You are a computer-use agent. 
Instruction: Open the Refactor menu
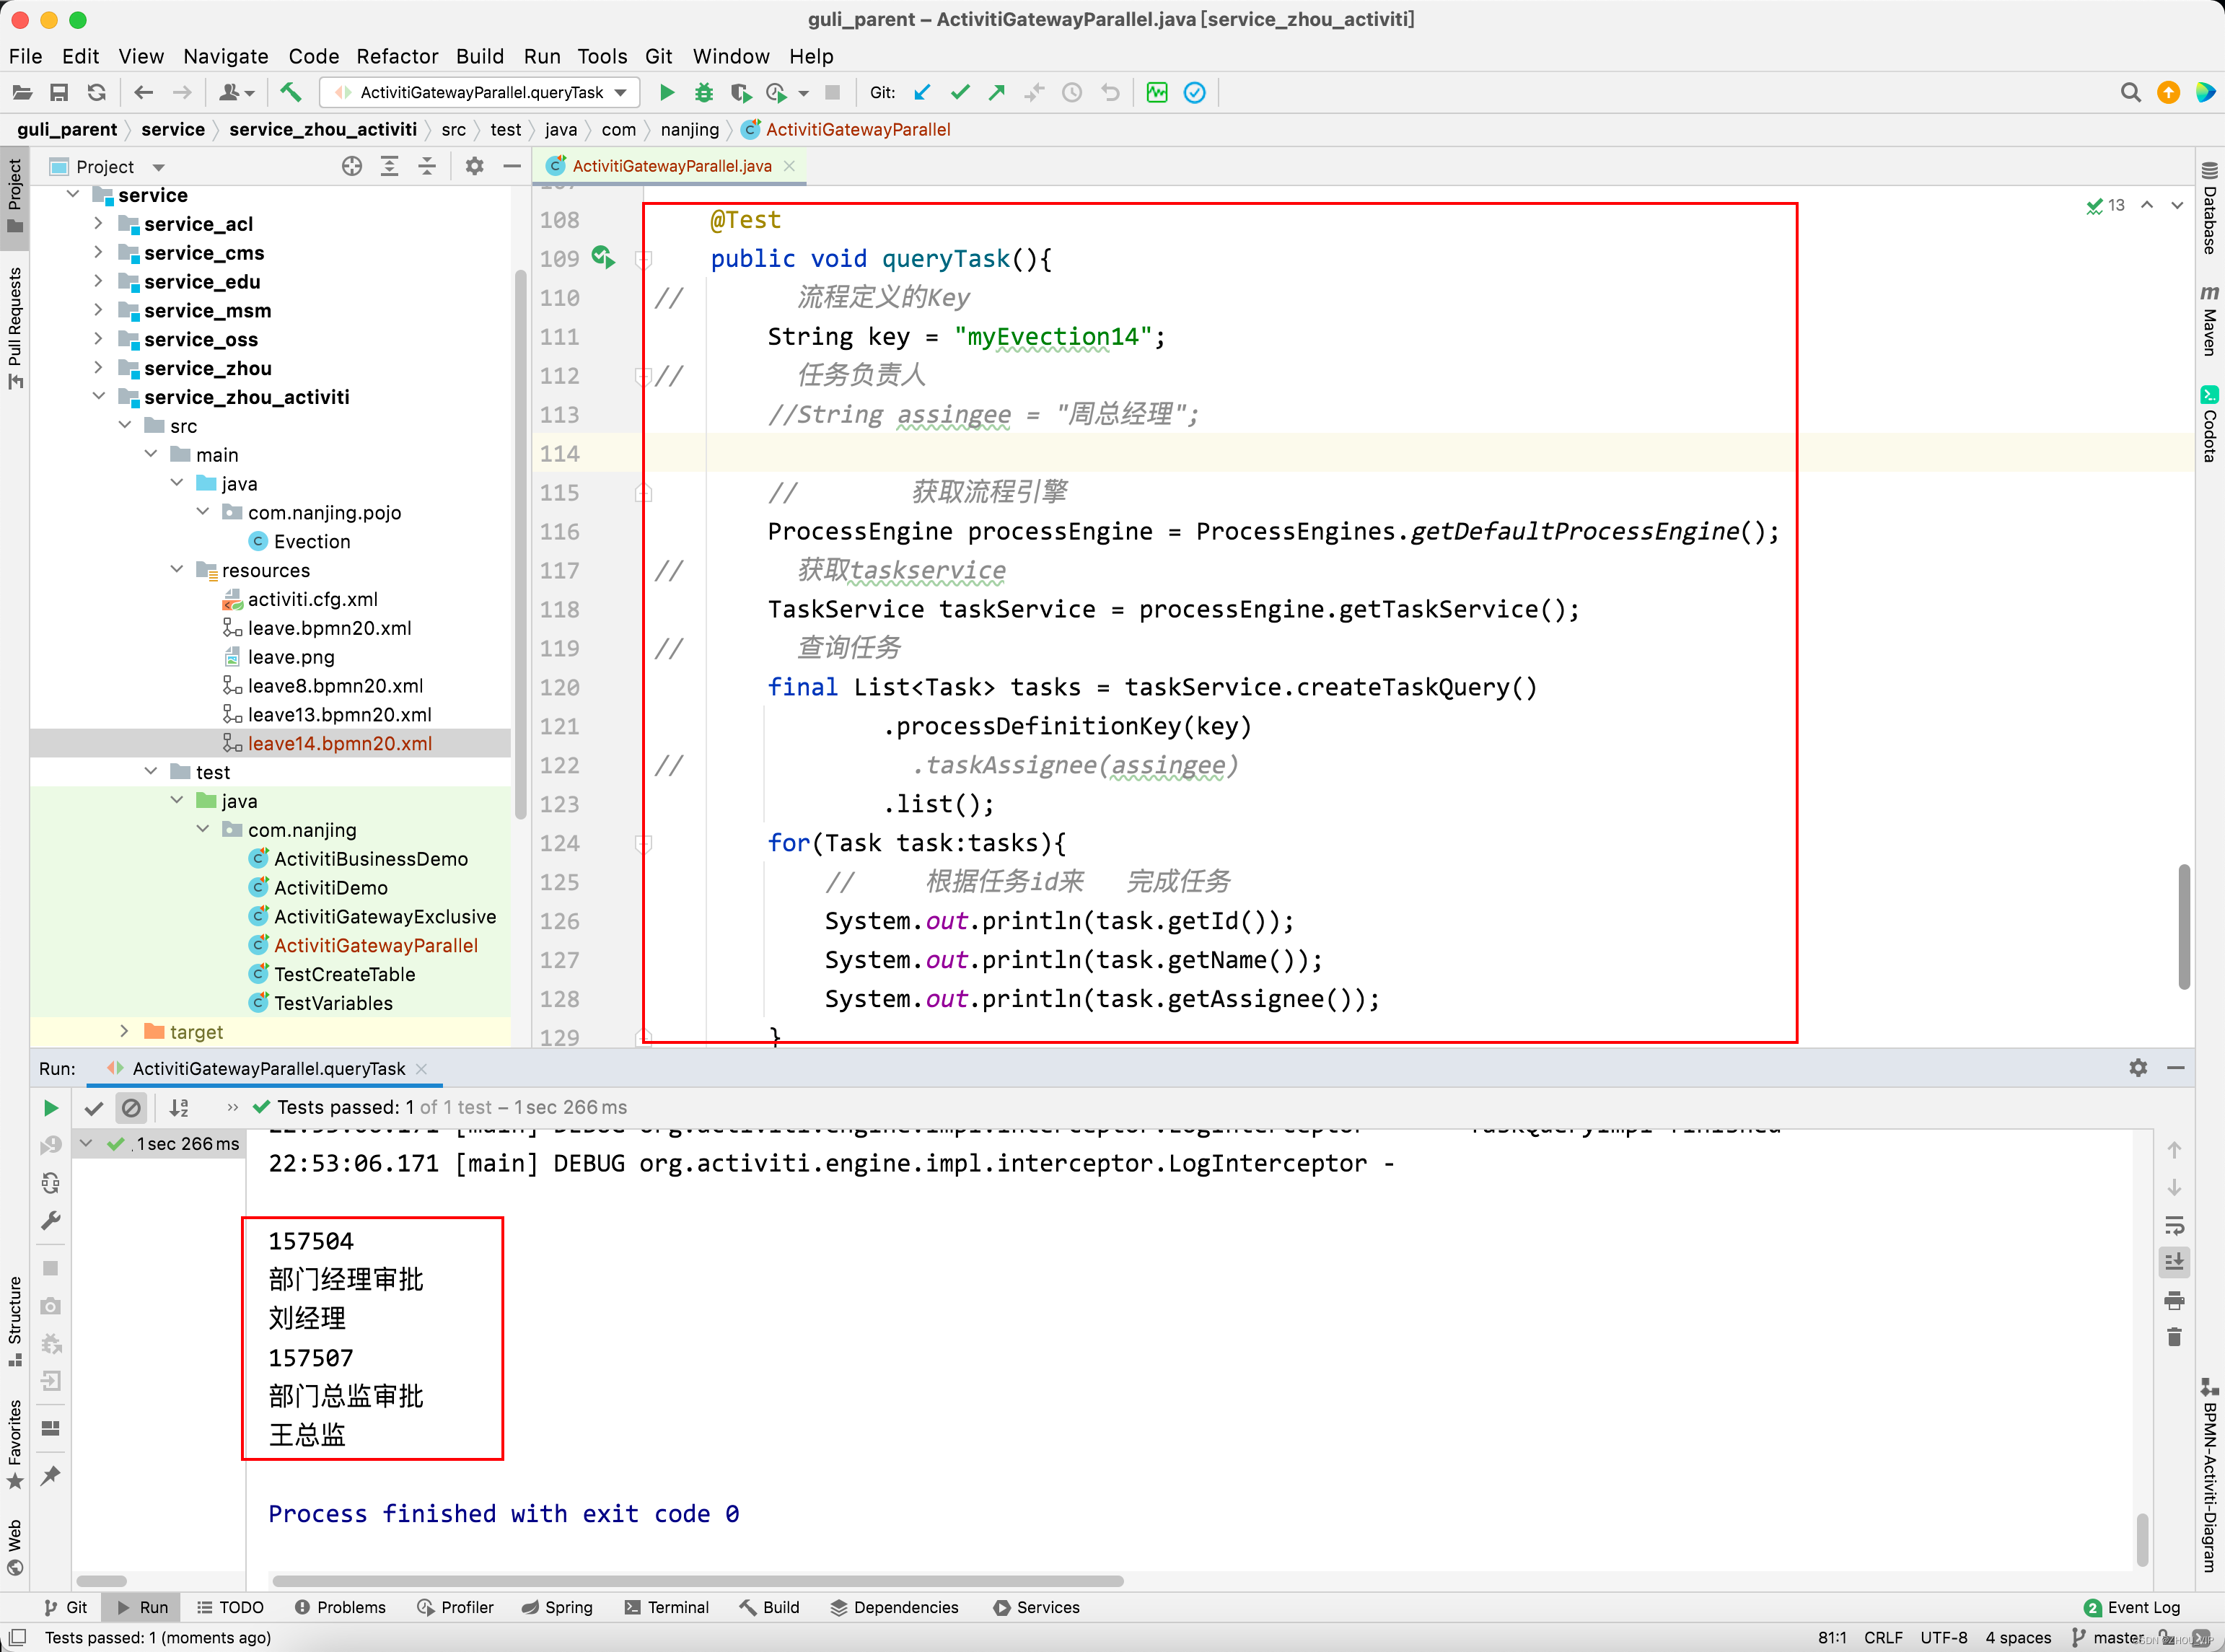pos(397,56)
